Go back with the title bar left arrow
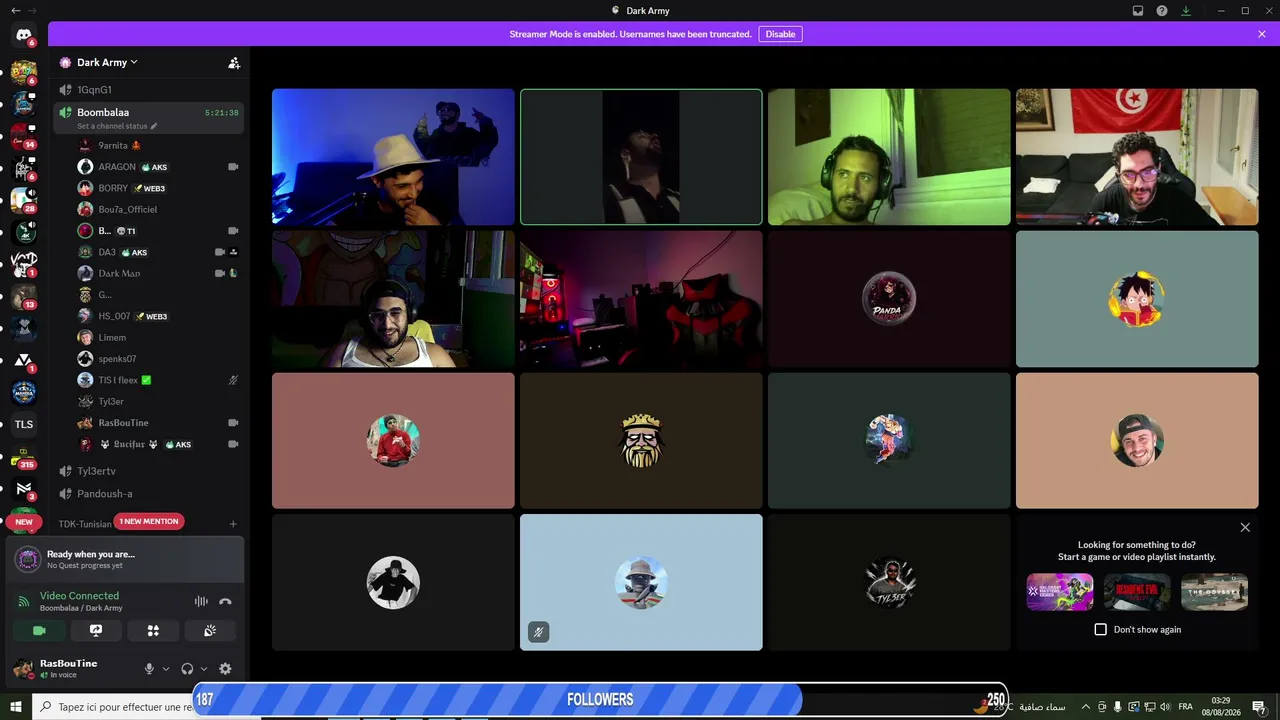The image size is (1280, 720). click(15, 11)
